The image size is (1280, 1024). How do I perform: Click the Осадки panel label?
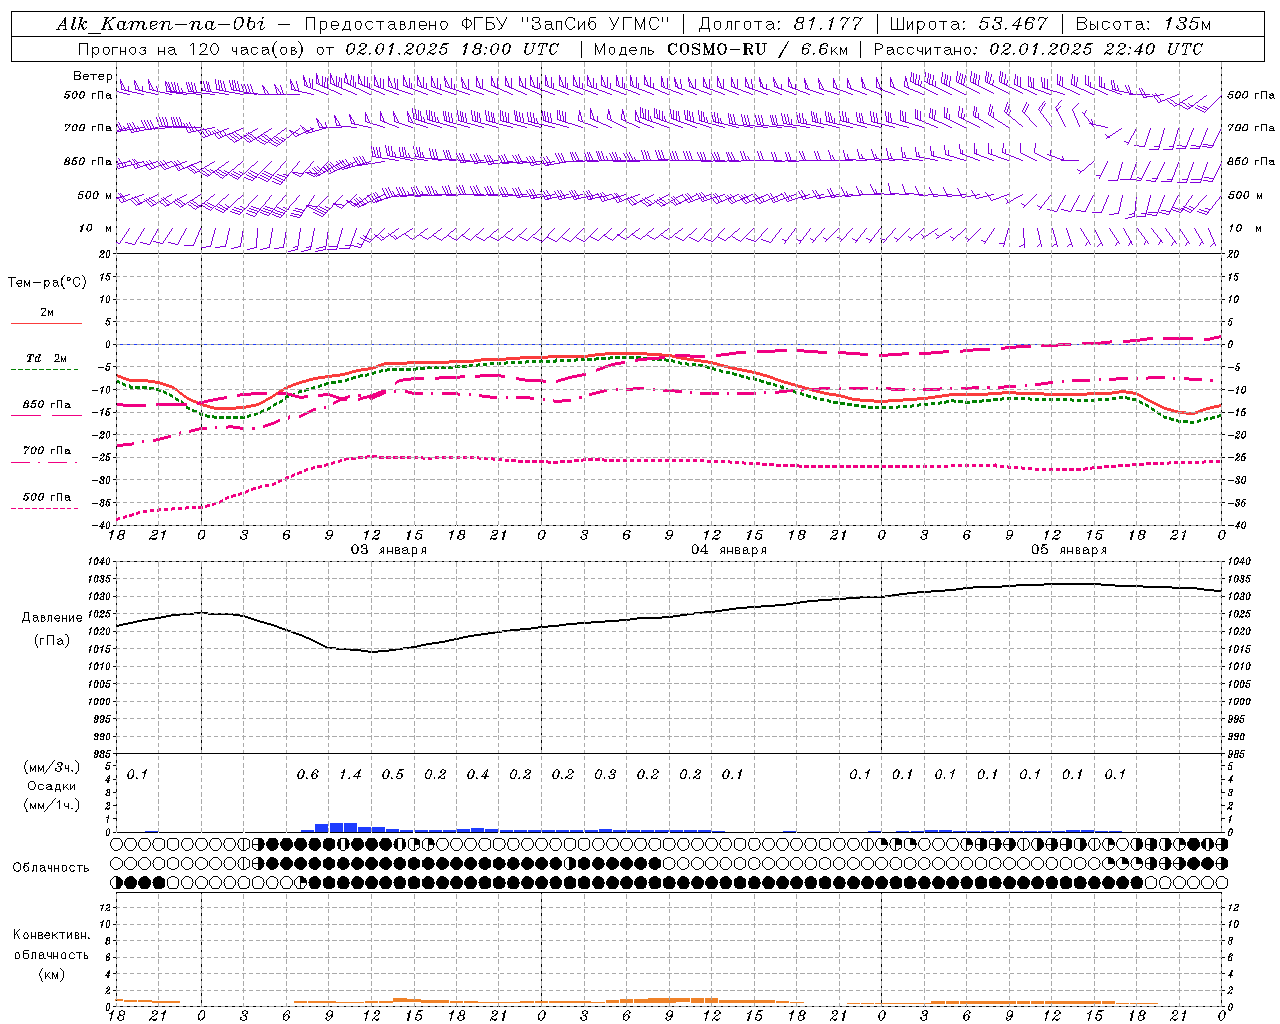pyautogui.click(x=52, y=786)
